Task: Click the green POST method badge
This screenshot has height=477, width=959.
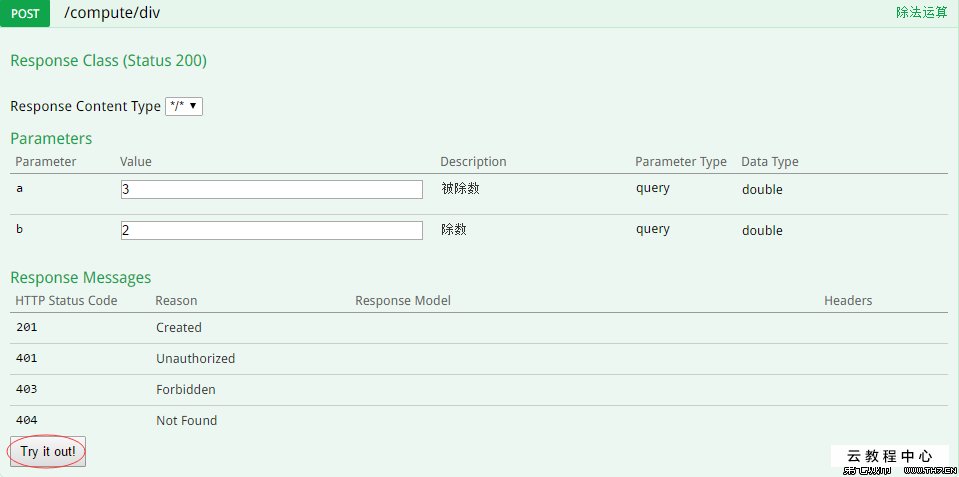Action: [25, 14]
